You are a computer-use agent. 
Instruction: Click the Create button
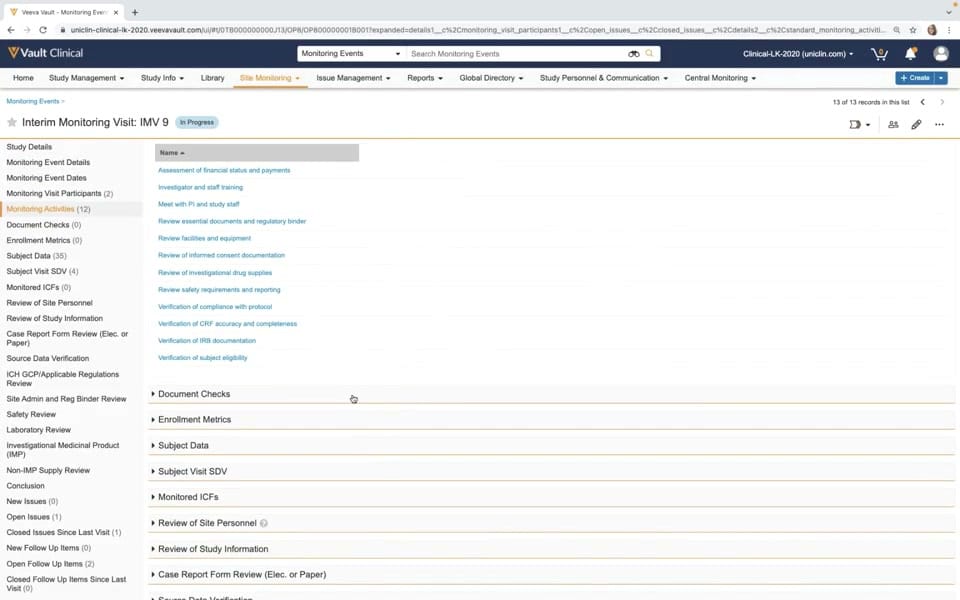(x=915, y=78)
